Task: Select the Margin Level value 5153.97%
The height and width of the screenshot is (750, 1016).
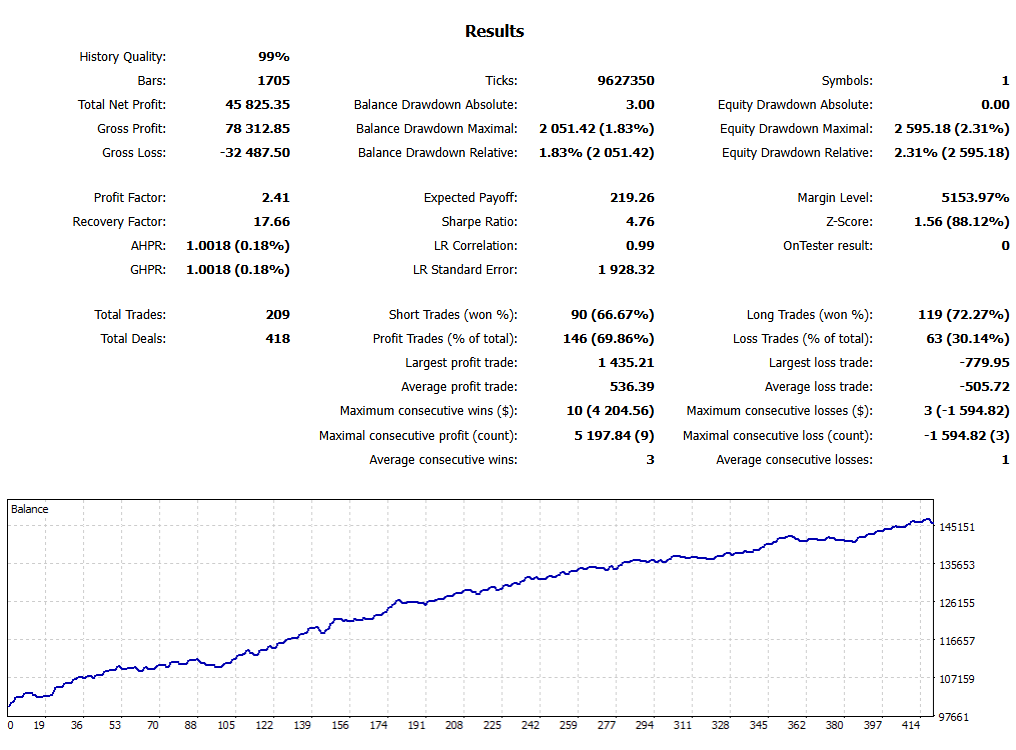Action: [x=975, y=197]
